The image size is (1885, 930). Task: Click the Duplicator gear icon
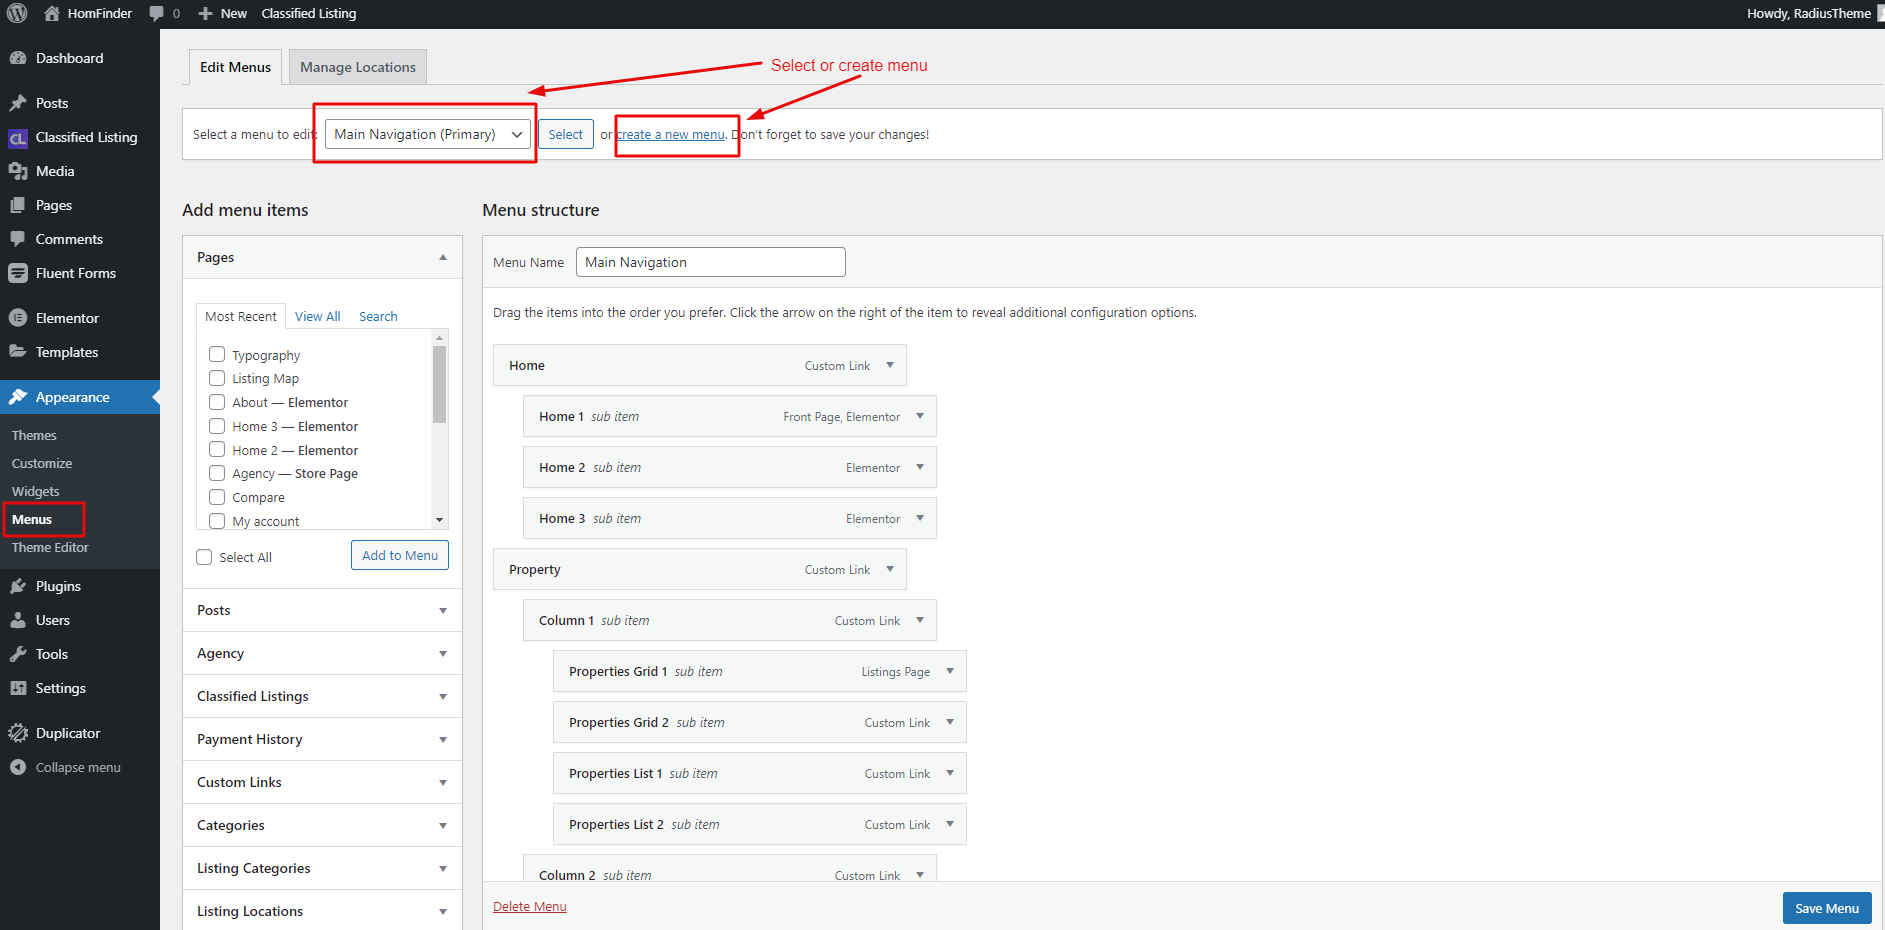coord(18,733)
